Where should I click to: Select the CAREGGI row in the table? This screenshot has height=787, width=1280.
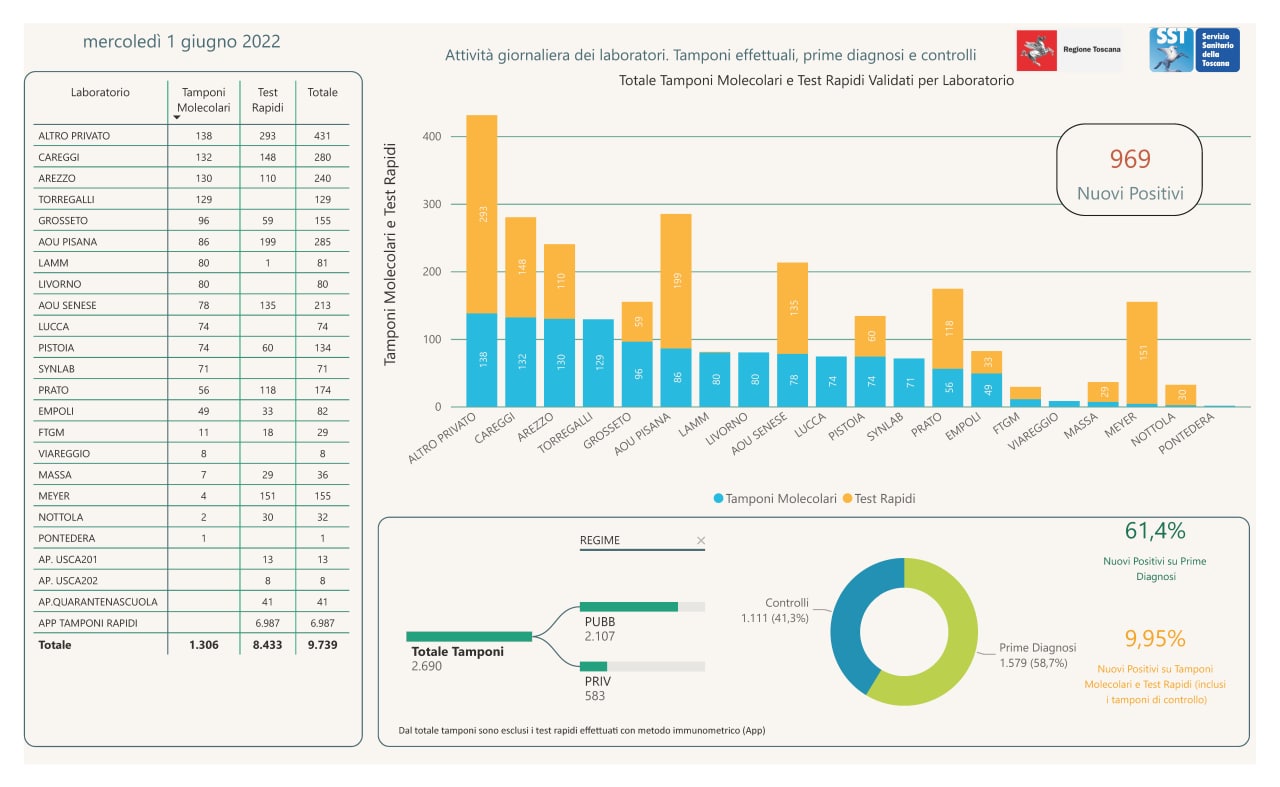pyautogui.click(x=191, y=157)
